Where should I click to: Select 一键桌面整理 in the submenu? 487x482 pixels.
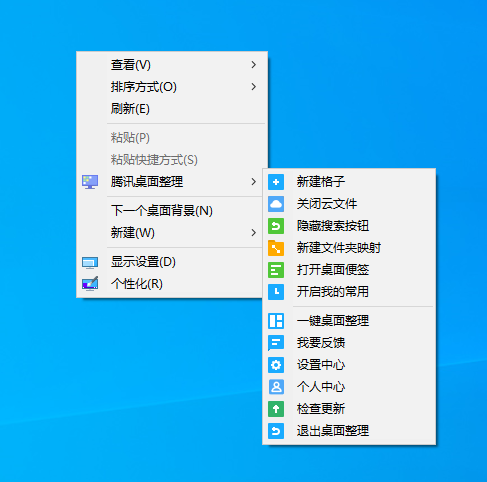349,321
